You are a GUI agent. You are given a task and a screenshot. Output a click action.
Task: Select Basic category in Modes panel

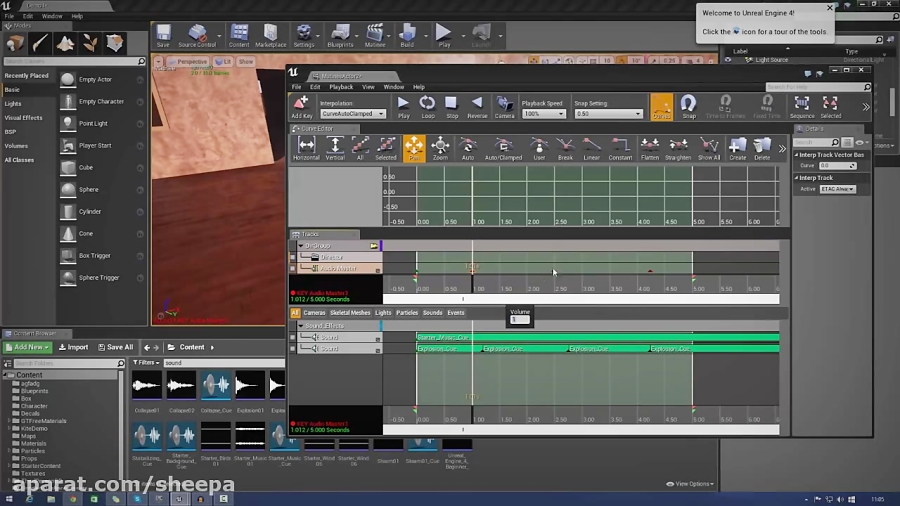[12, 89]
